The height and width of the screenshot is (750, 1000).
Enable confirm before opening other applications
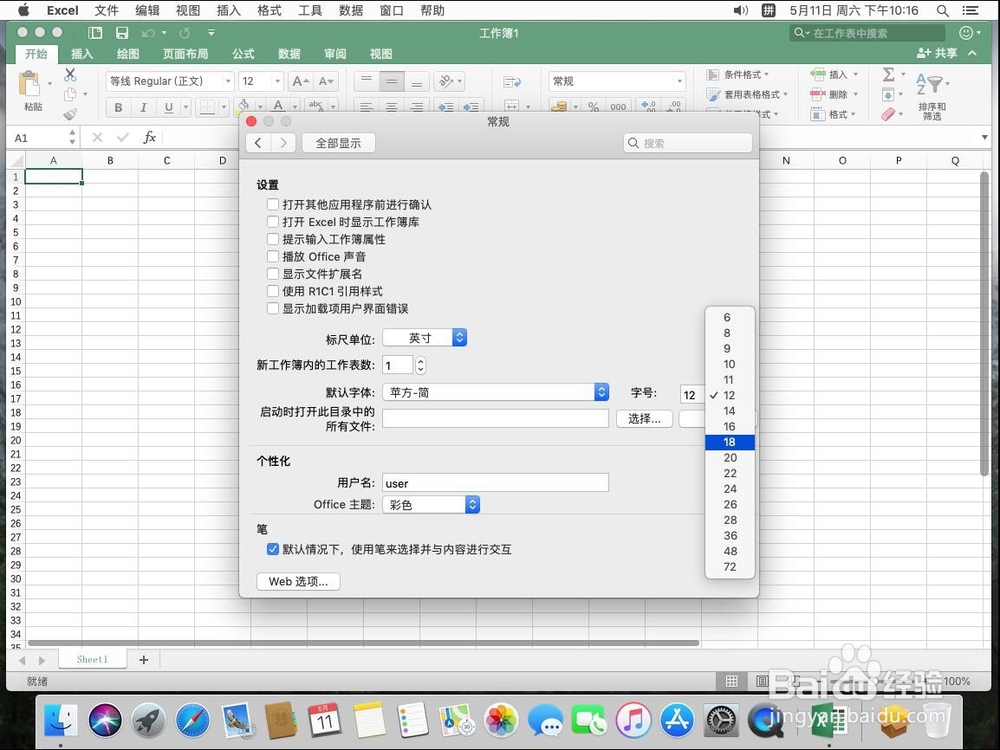click(273, 204)
